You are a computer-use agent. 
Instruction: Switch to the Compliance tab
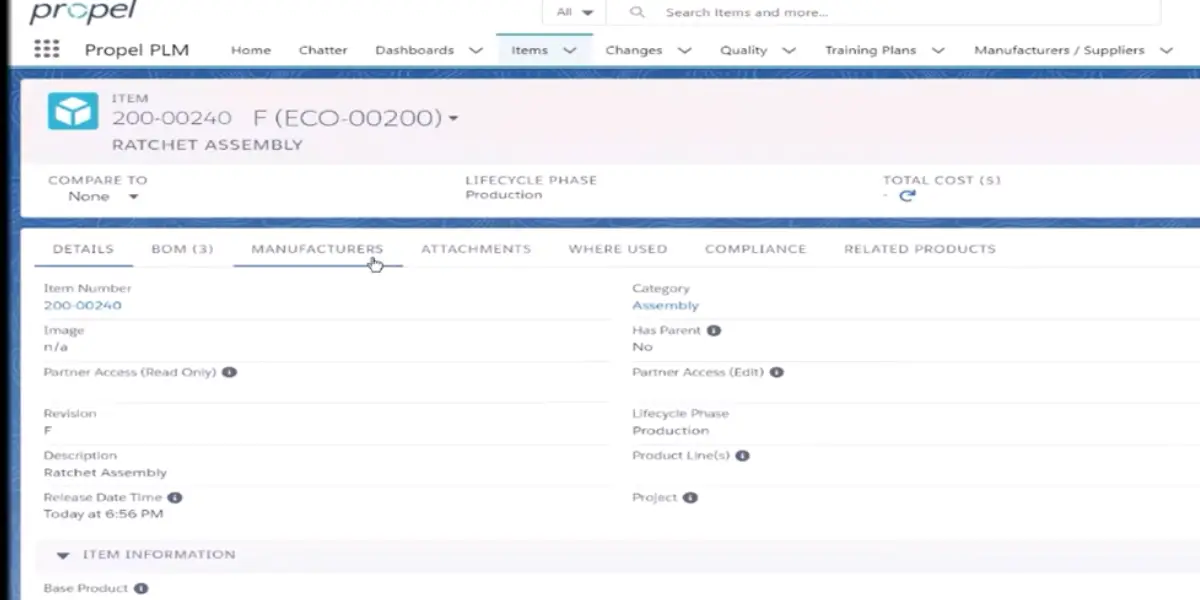pos(755,249)
